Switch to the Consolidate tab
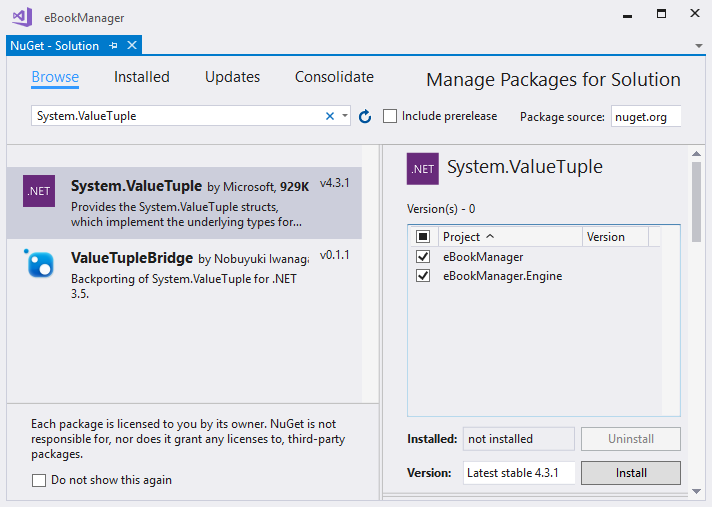 pyautogui.click(x=335, y=77)
